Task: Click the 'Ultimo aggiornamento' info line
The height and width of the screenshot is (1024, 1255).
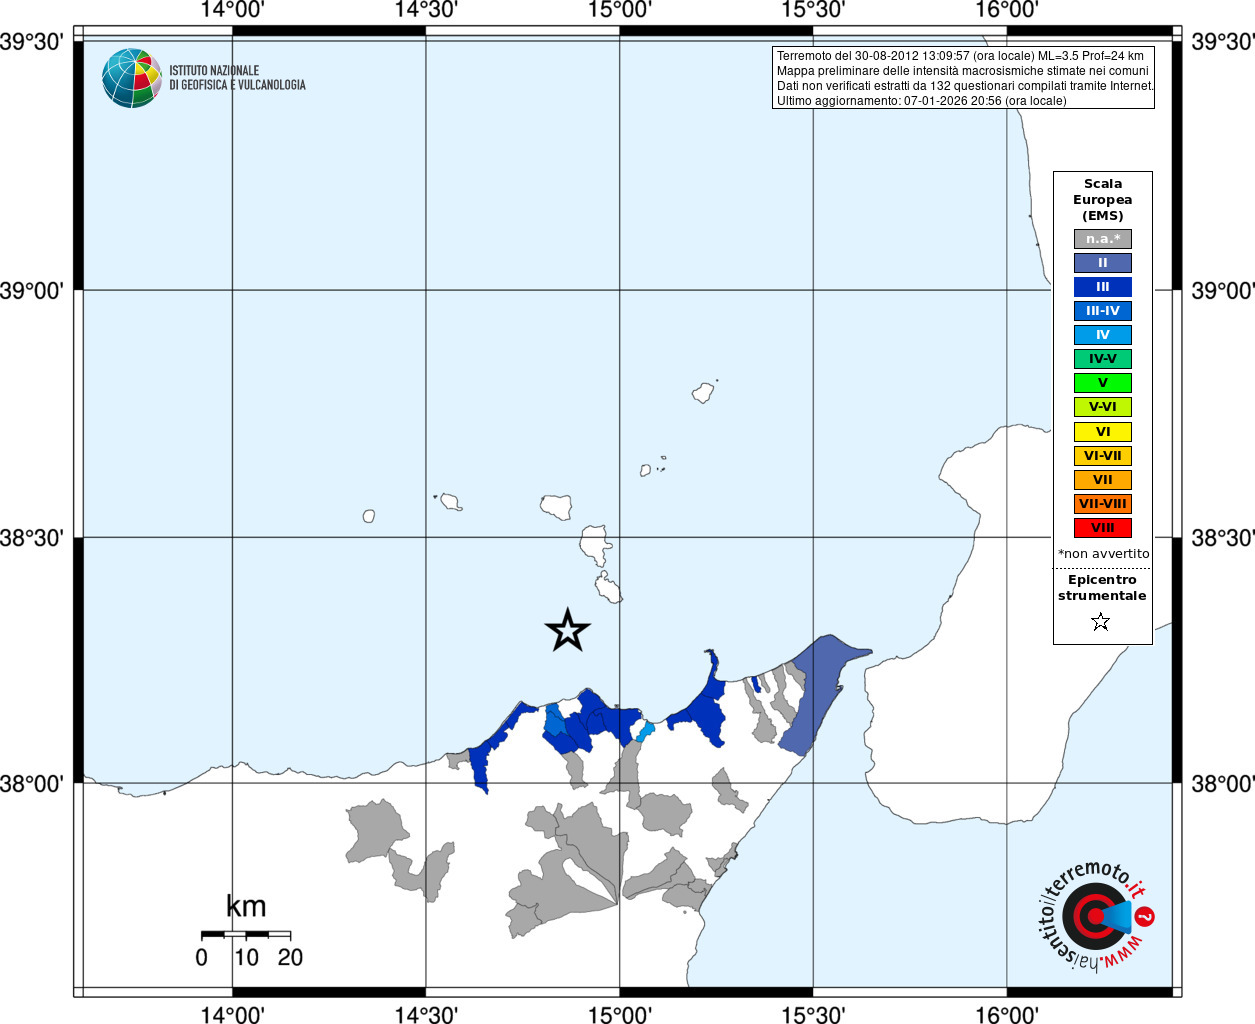Action: (x=922, y=101)
